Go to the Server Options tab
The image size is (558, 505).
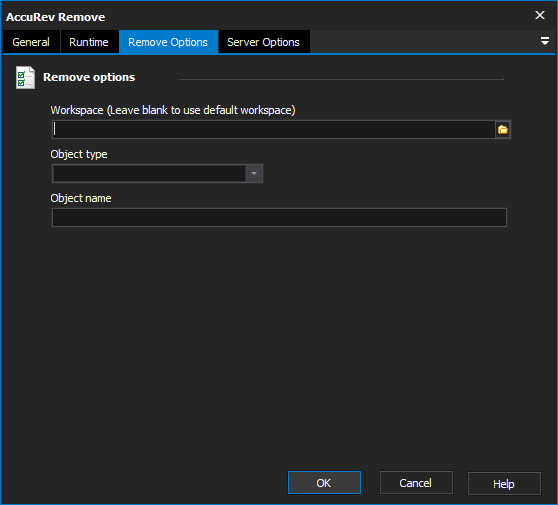tap(263, 42)
